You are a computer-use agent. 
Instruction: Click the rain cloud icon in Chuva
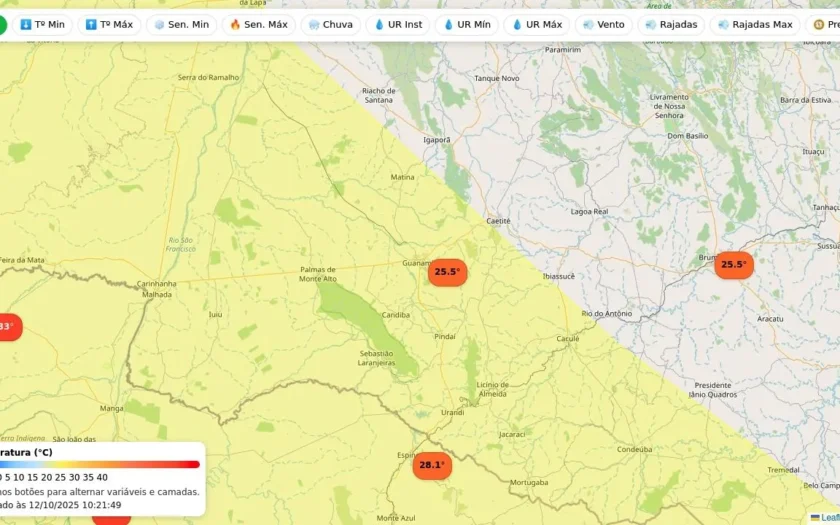point(314,25)
